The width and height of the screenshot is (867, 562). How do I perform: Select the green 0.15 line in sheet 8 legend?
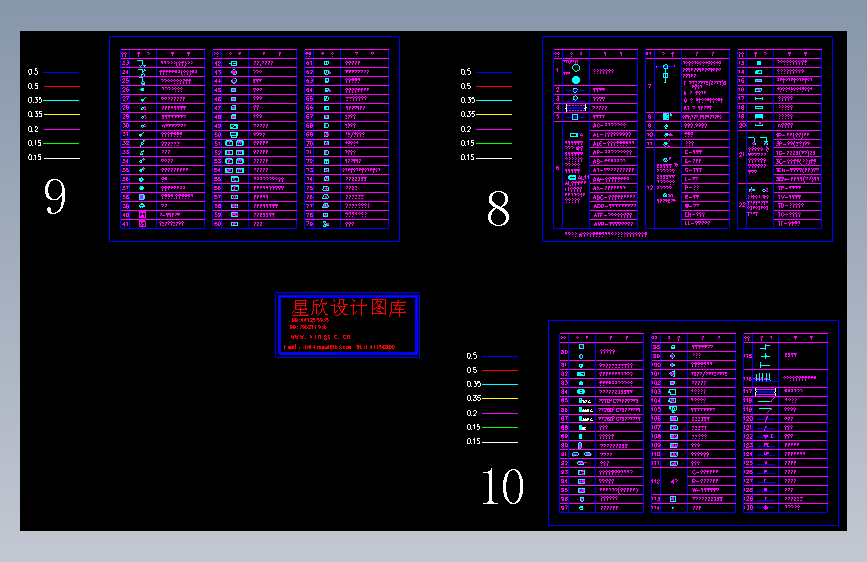(x=494, y=143)
